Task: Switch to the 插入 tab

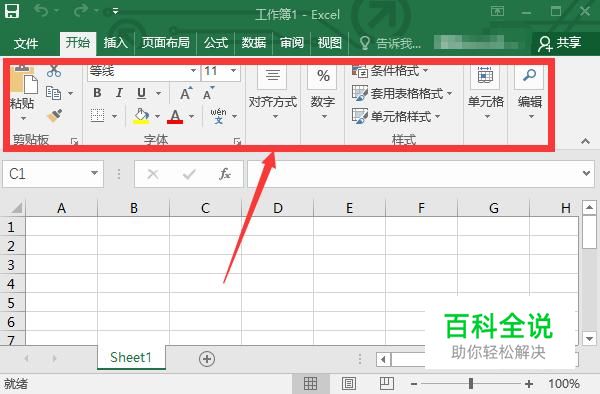Action: 115,42
